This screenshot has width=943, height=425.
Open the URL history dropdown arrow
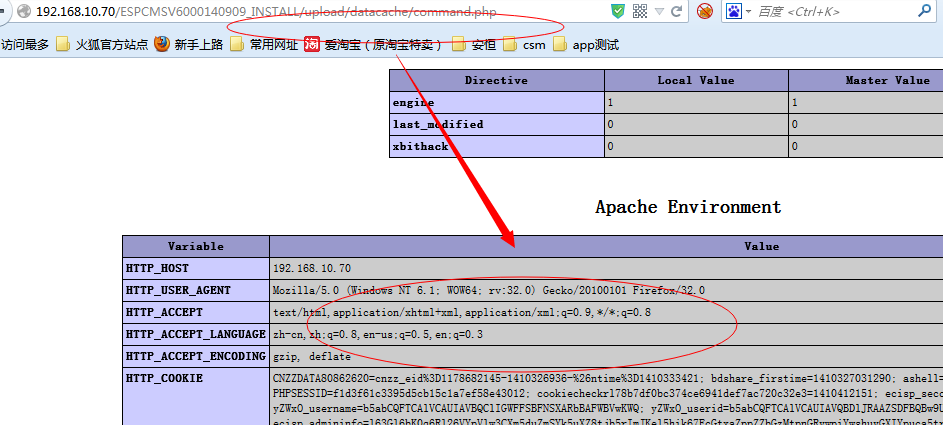click(x=660, y=11)
